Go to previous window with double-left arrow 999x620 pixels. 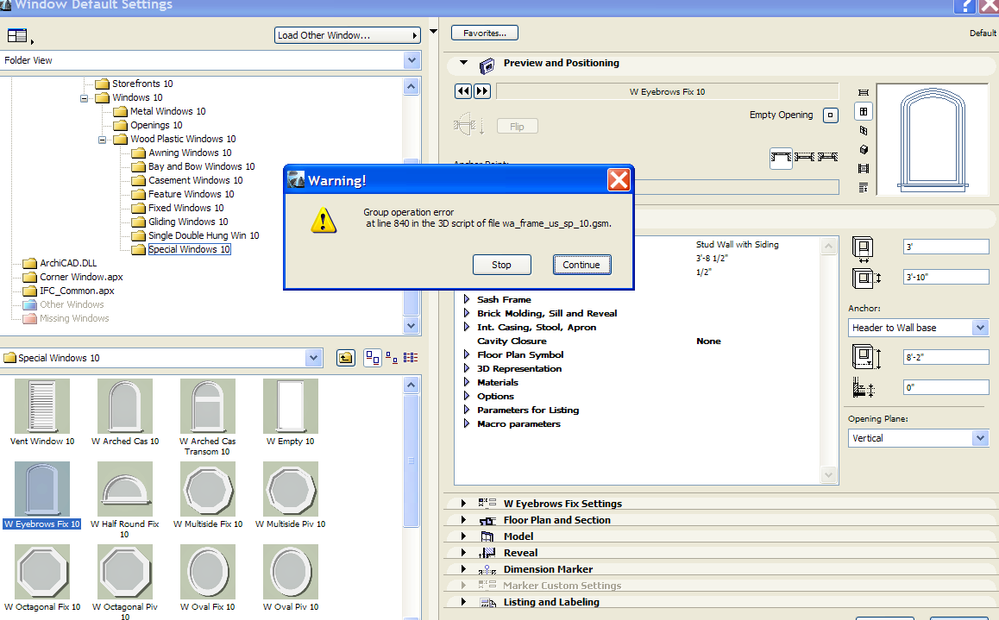point(463,91)
